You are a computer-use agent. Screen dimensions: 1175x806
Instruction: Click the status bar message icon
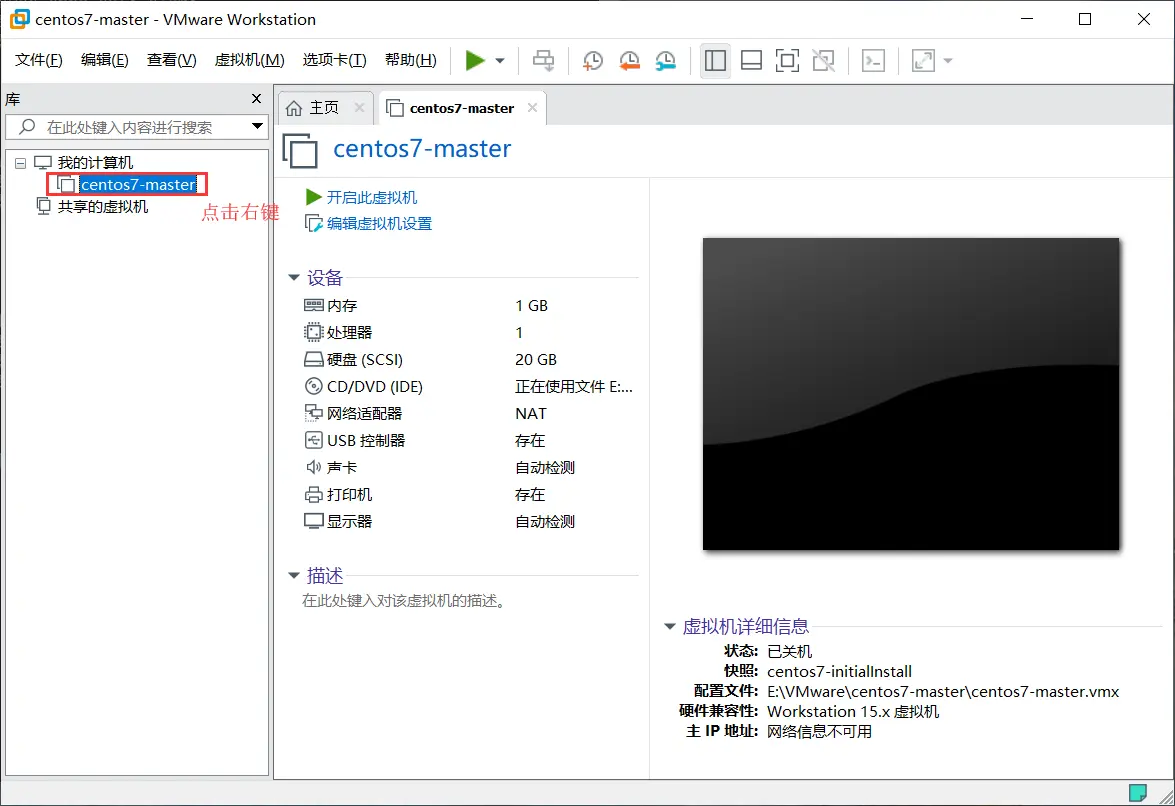click(1138, 793)
